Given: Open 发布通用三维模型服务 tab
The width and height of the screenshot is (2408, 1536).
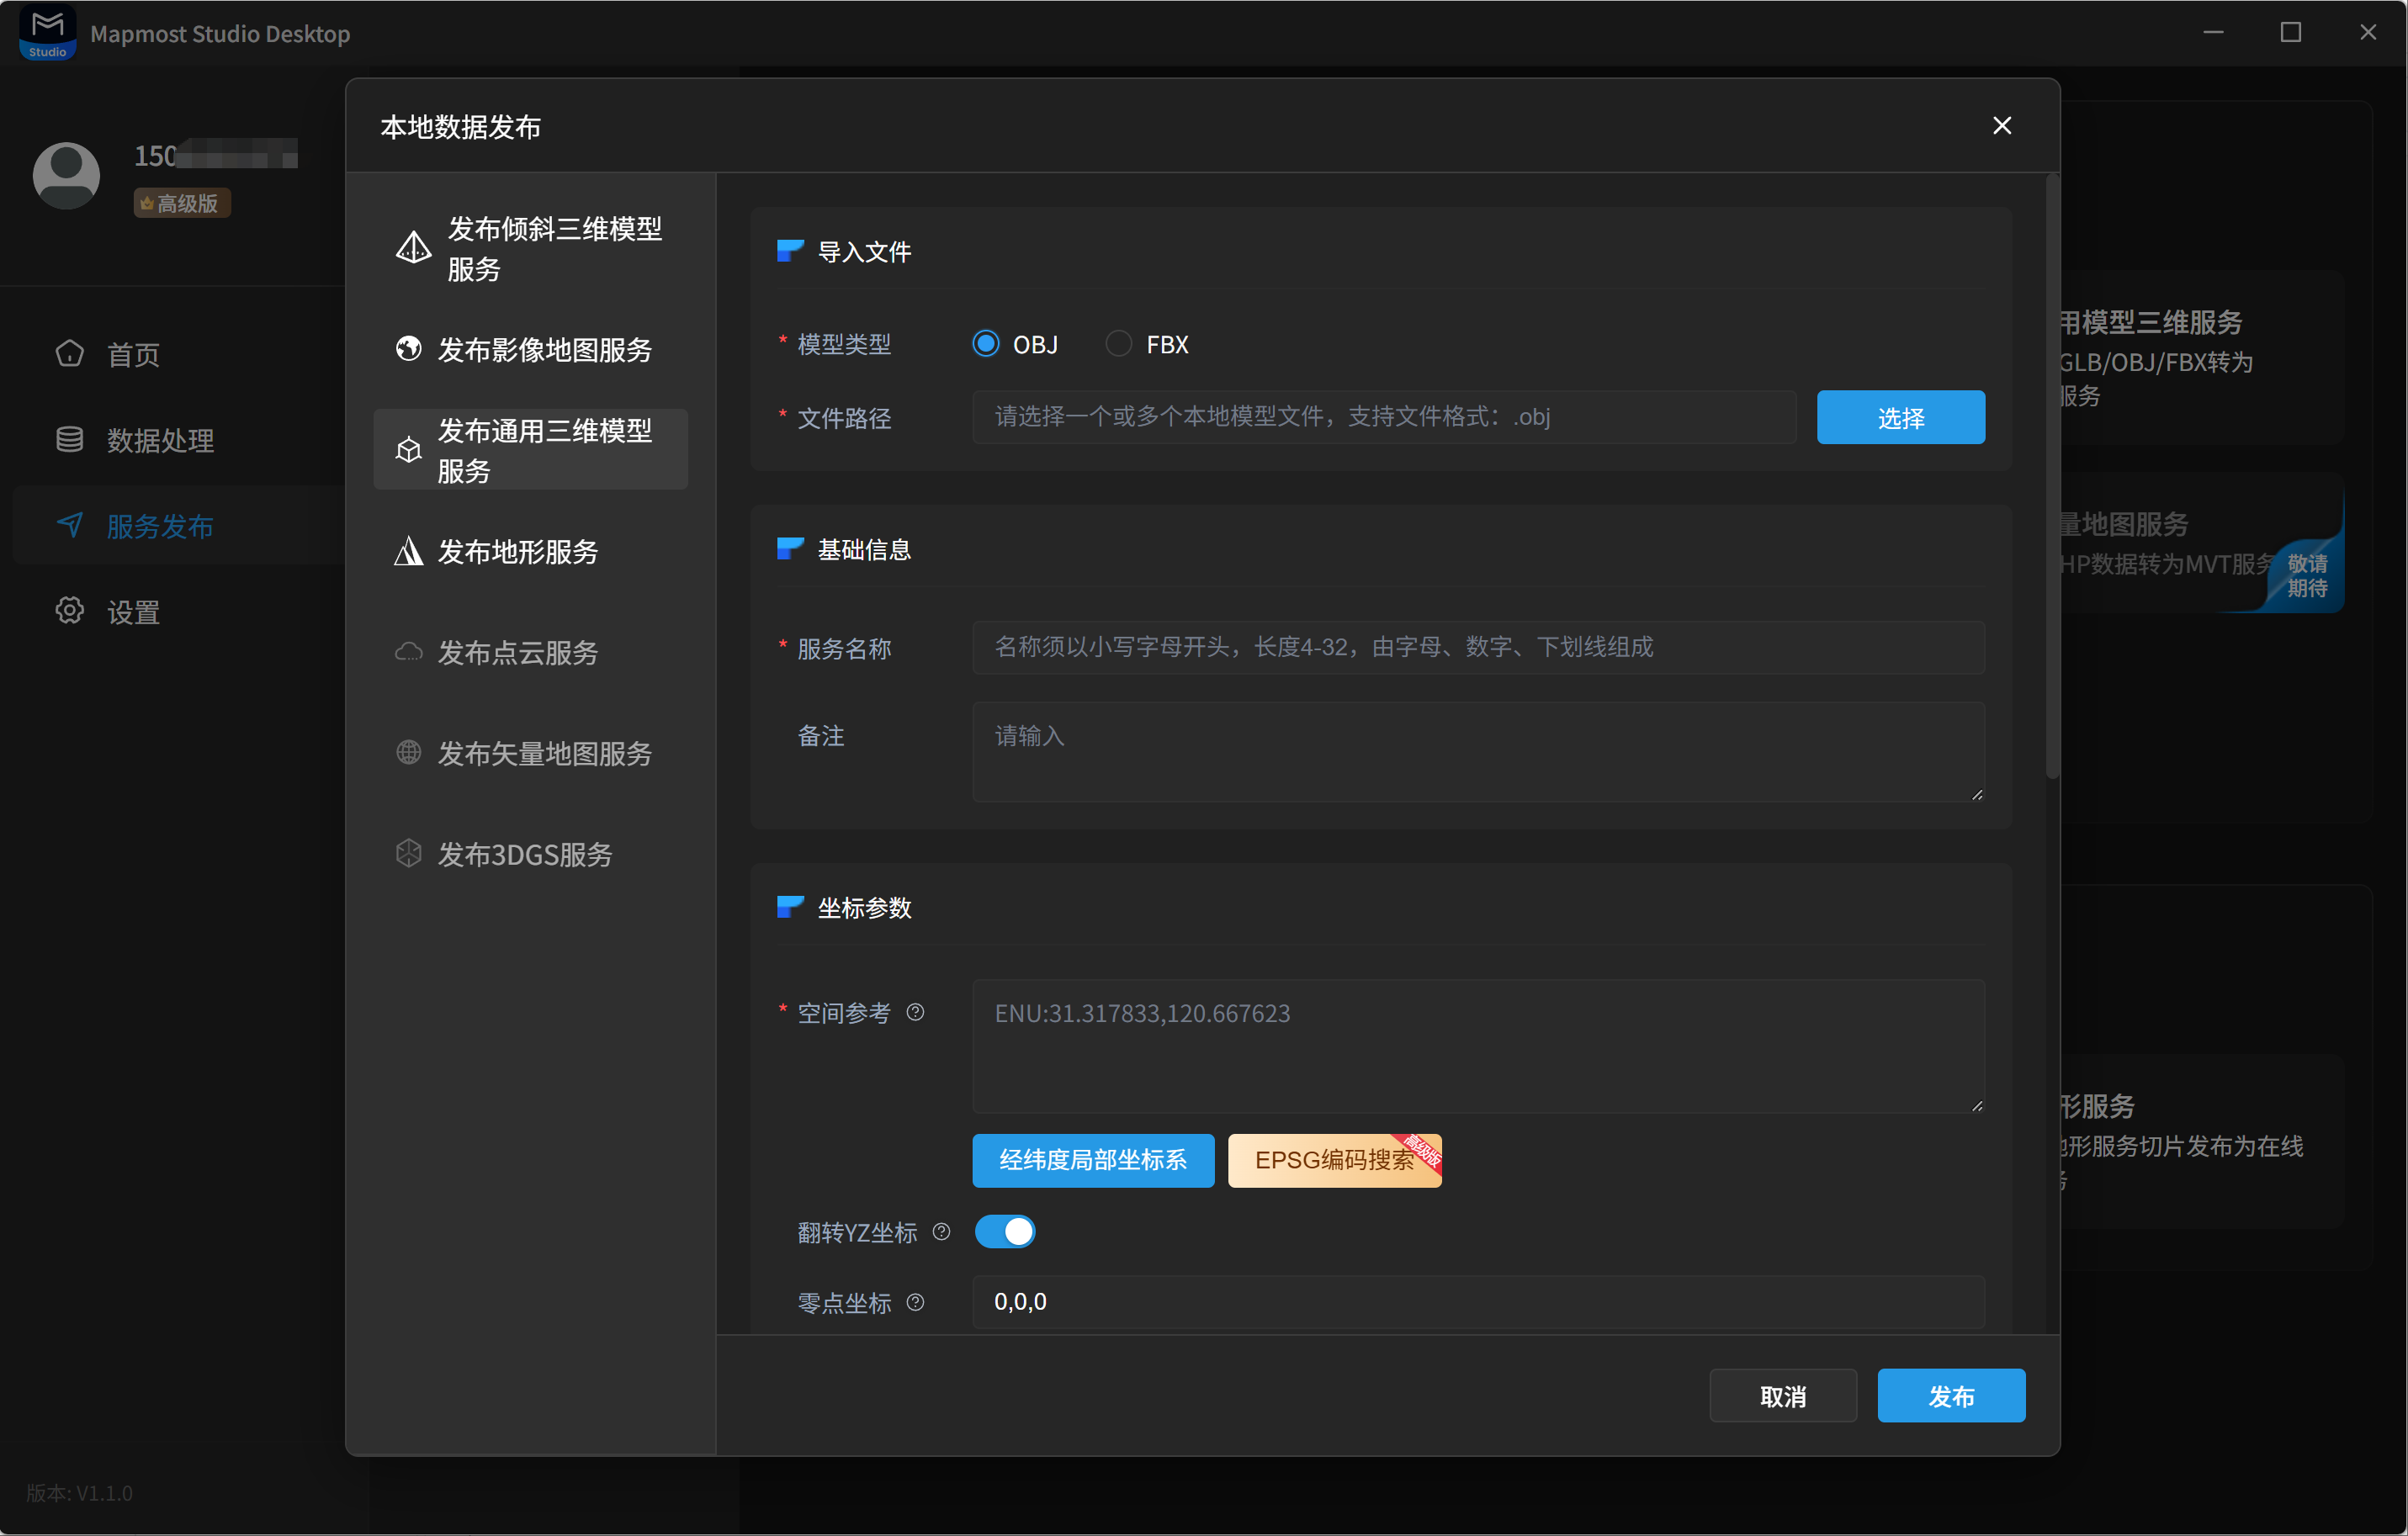Looking at the screenshot, I should coord(531,449).
